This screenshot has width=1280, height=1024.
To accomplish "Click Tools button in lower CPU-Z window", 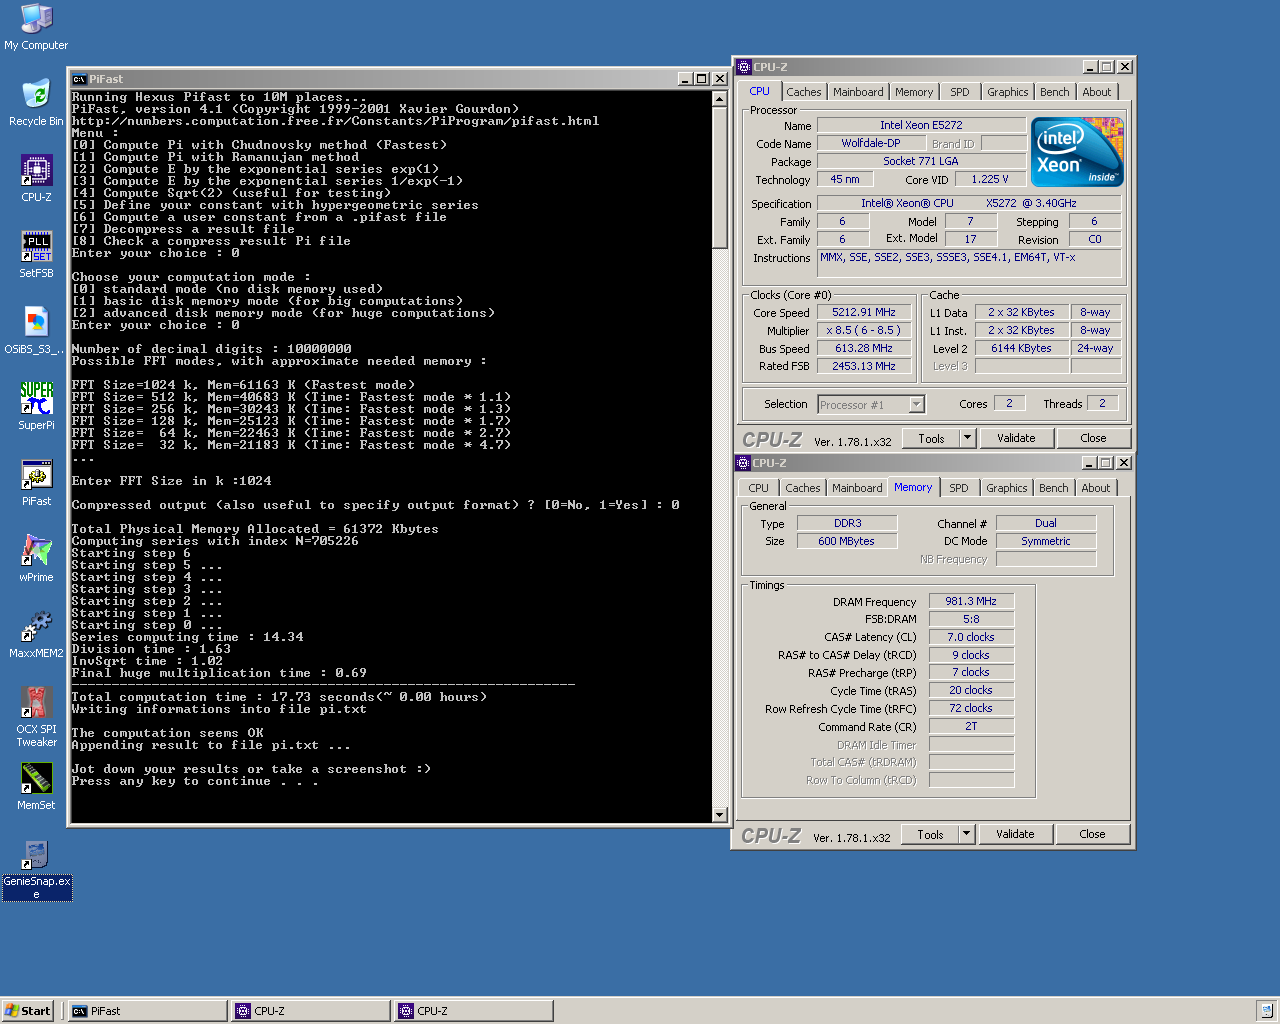I will (930, 834).
